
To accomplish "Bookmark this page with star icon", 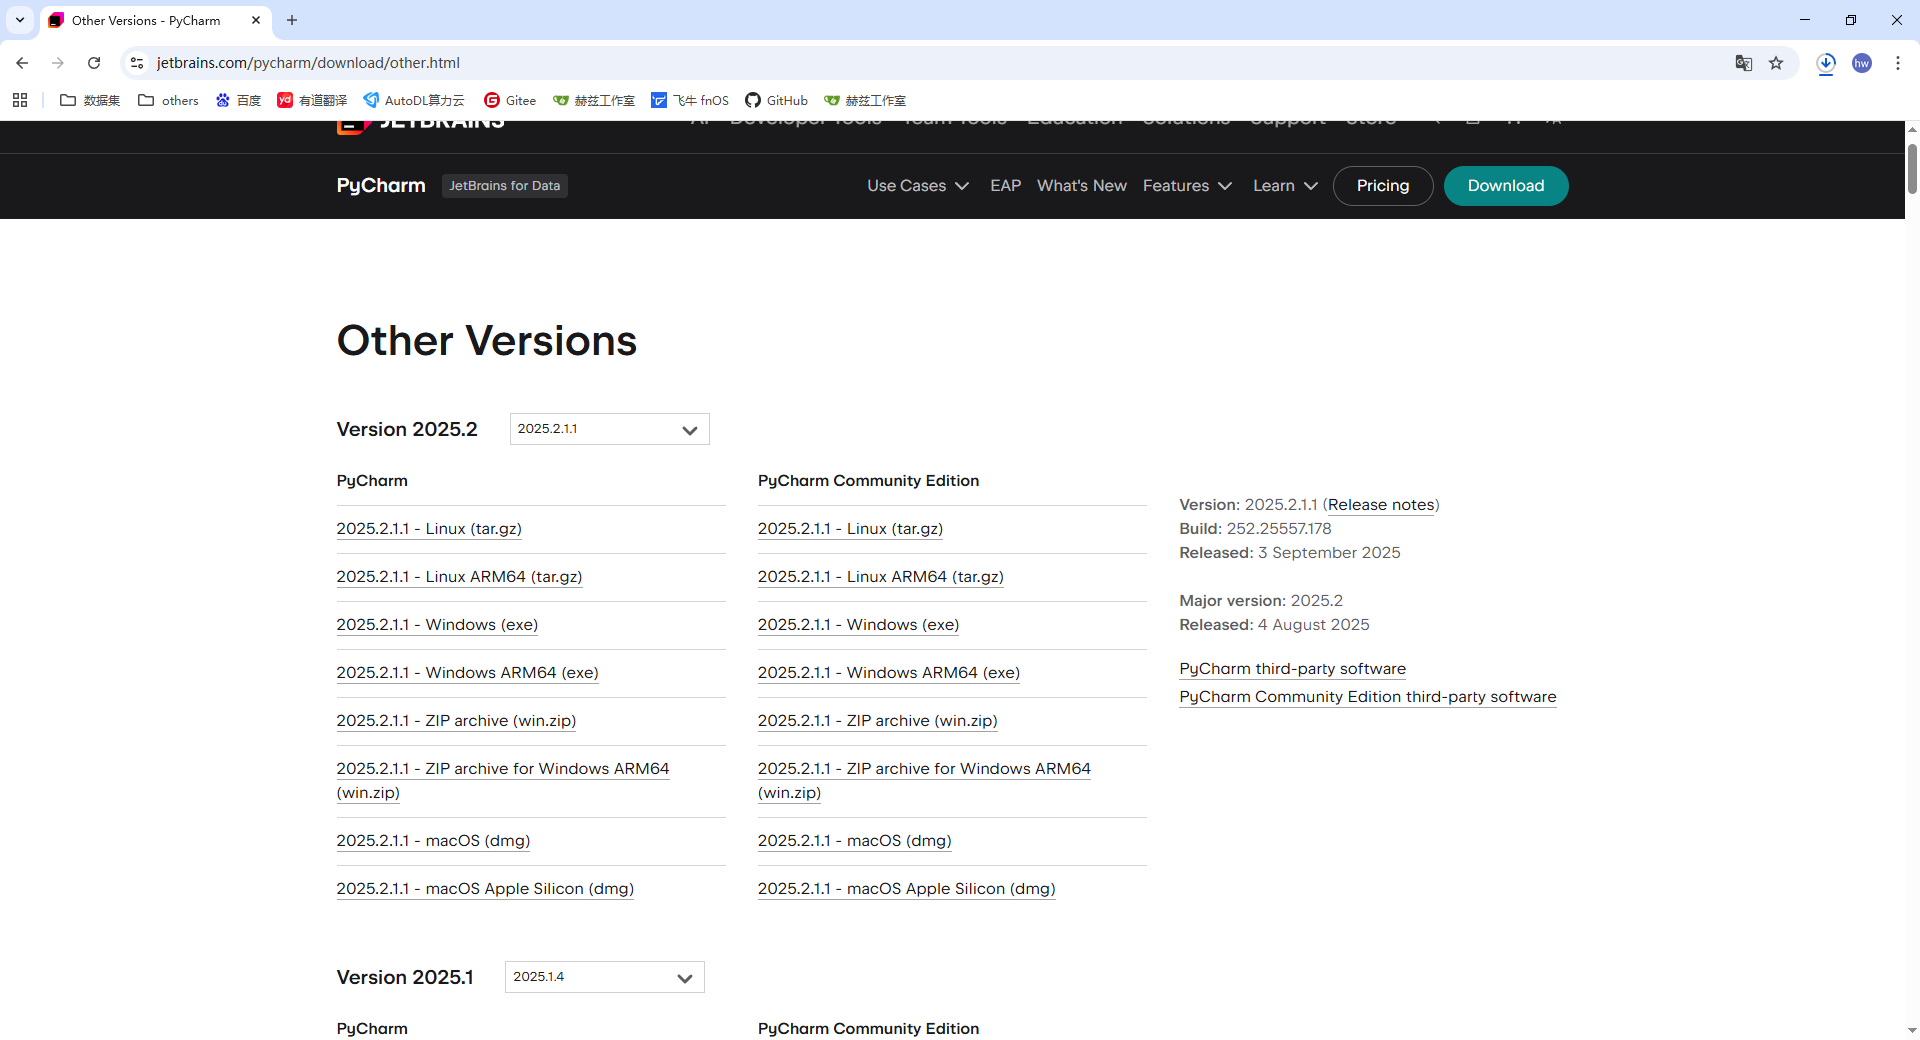I will (x=1776, y=63).
